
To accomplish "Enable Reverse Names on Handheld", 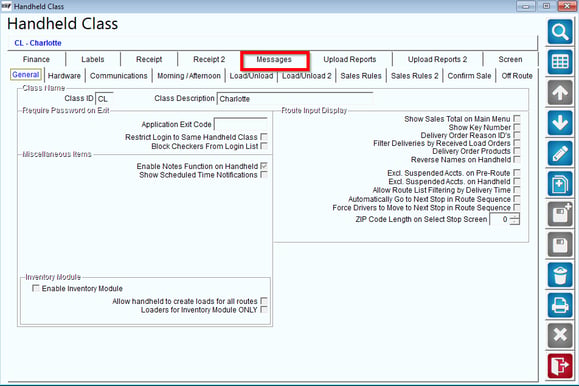I will click(x=517, y=160).
